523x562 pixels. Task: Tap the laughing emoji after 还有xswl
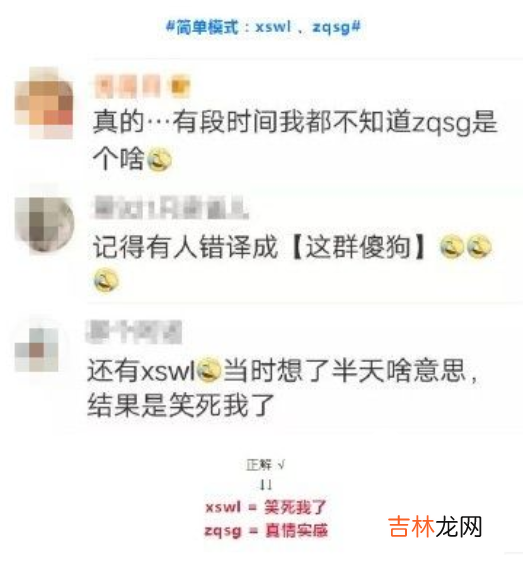coord(209,369)
